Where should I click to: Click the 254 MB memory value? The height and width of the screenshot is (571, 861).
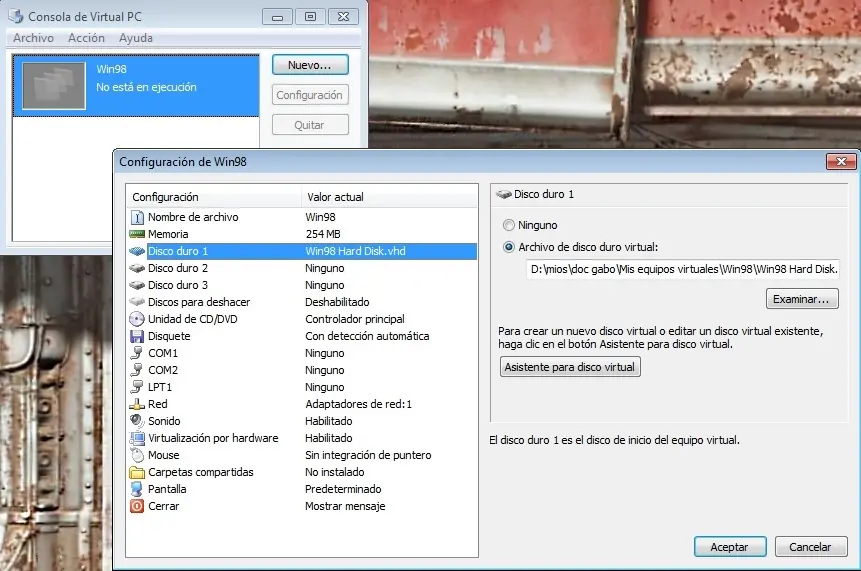point(323,234)
